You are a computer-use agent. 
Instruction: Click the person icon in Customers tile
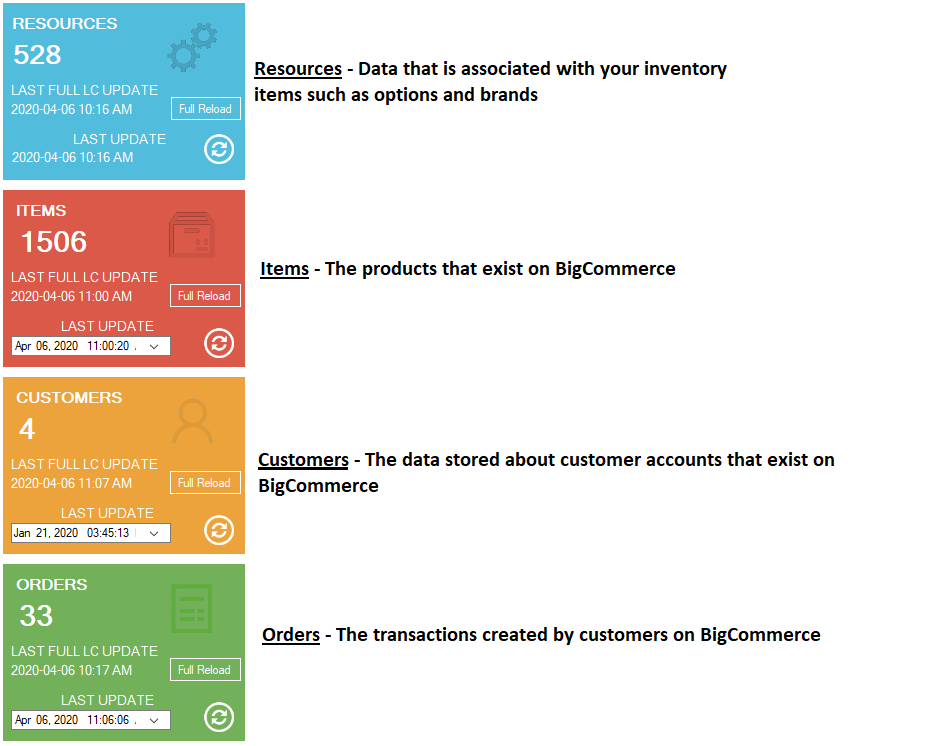(193, 421)
